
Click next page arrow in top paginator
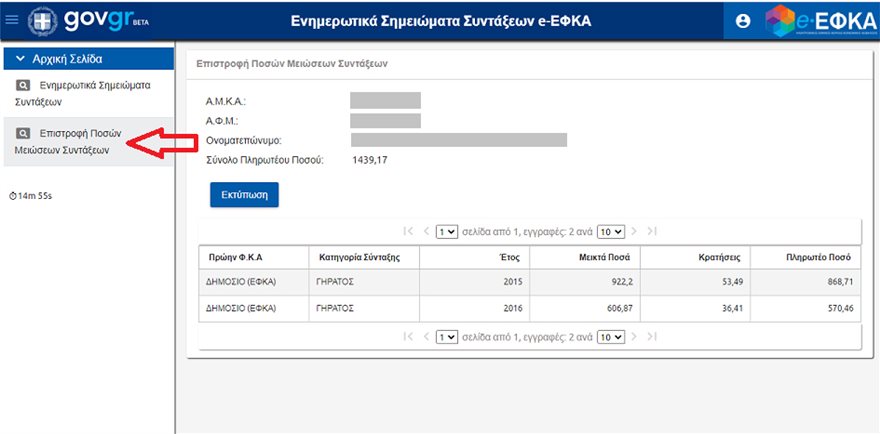tap(634, 231)
